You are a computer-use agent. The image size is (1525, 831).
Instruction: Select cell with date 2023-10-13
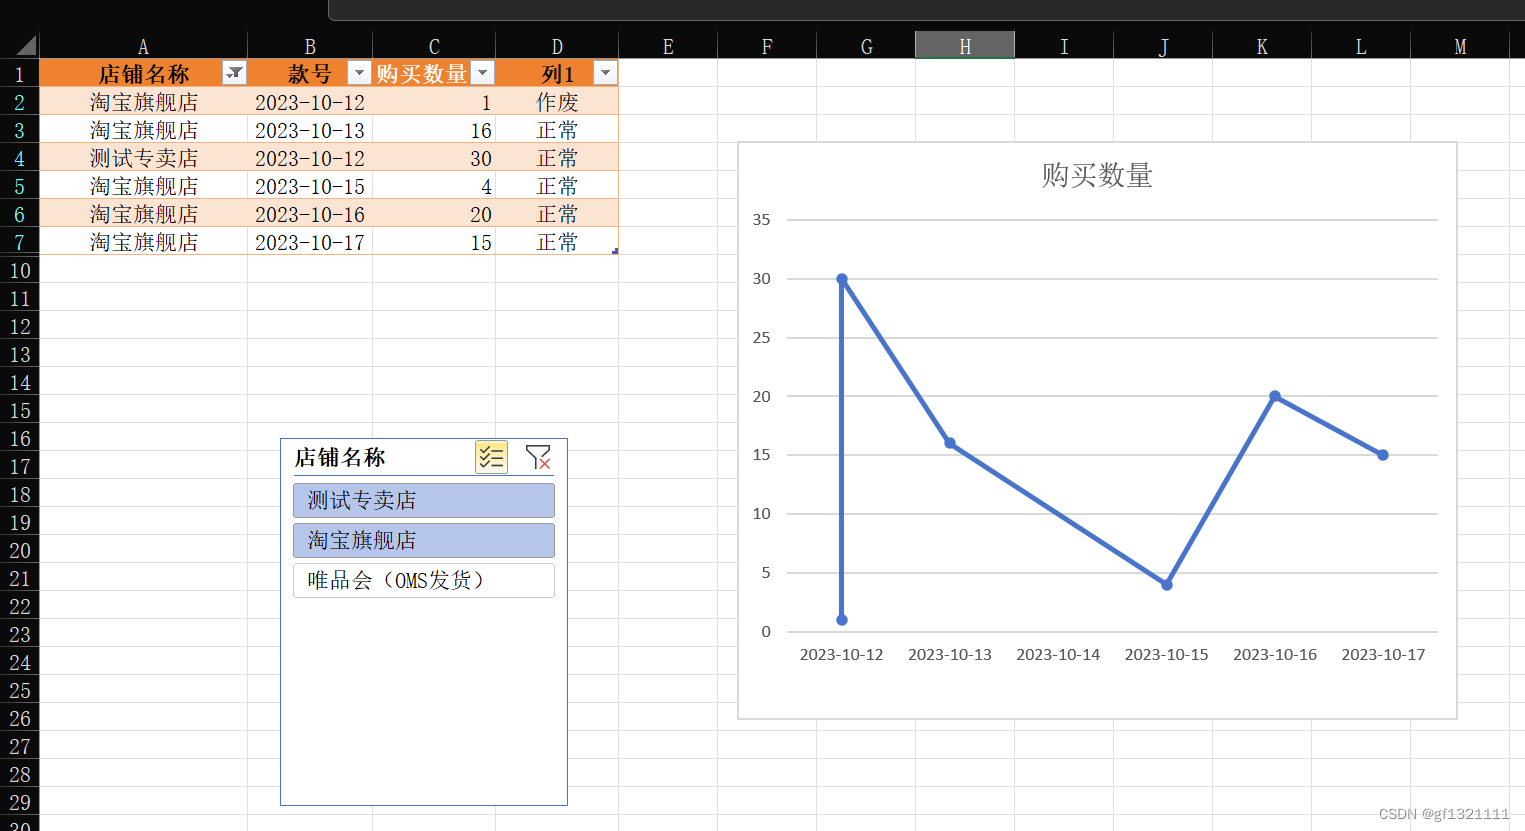[310, 130]
